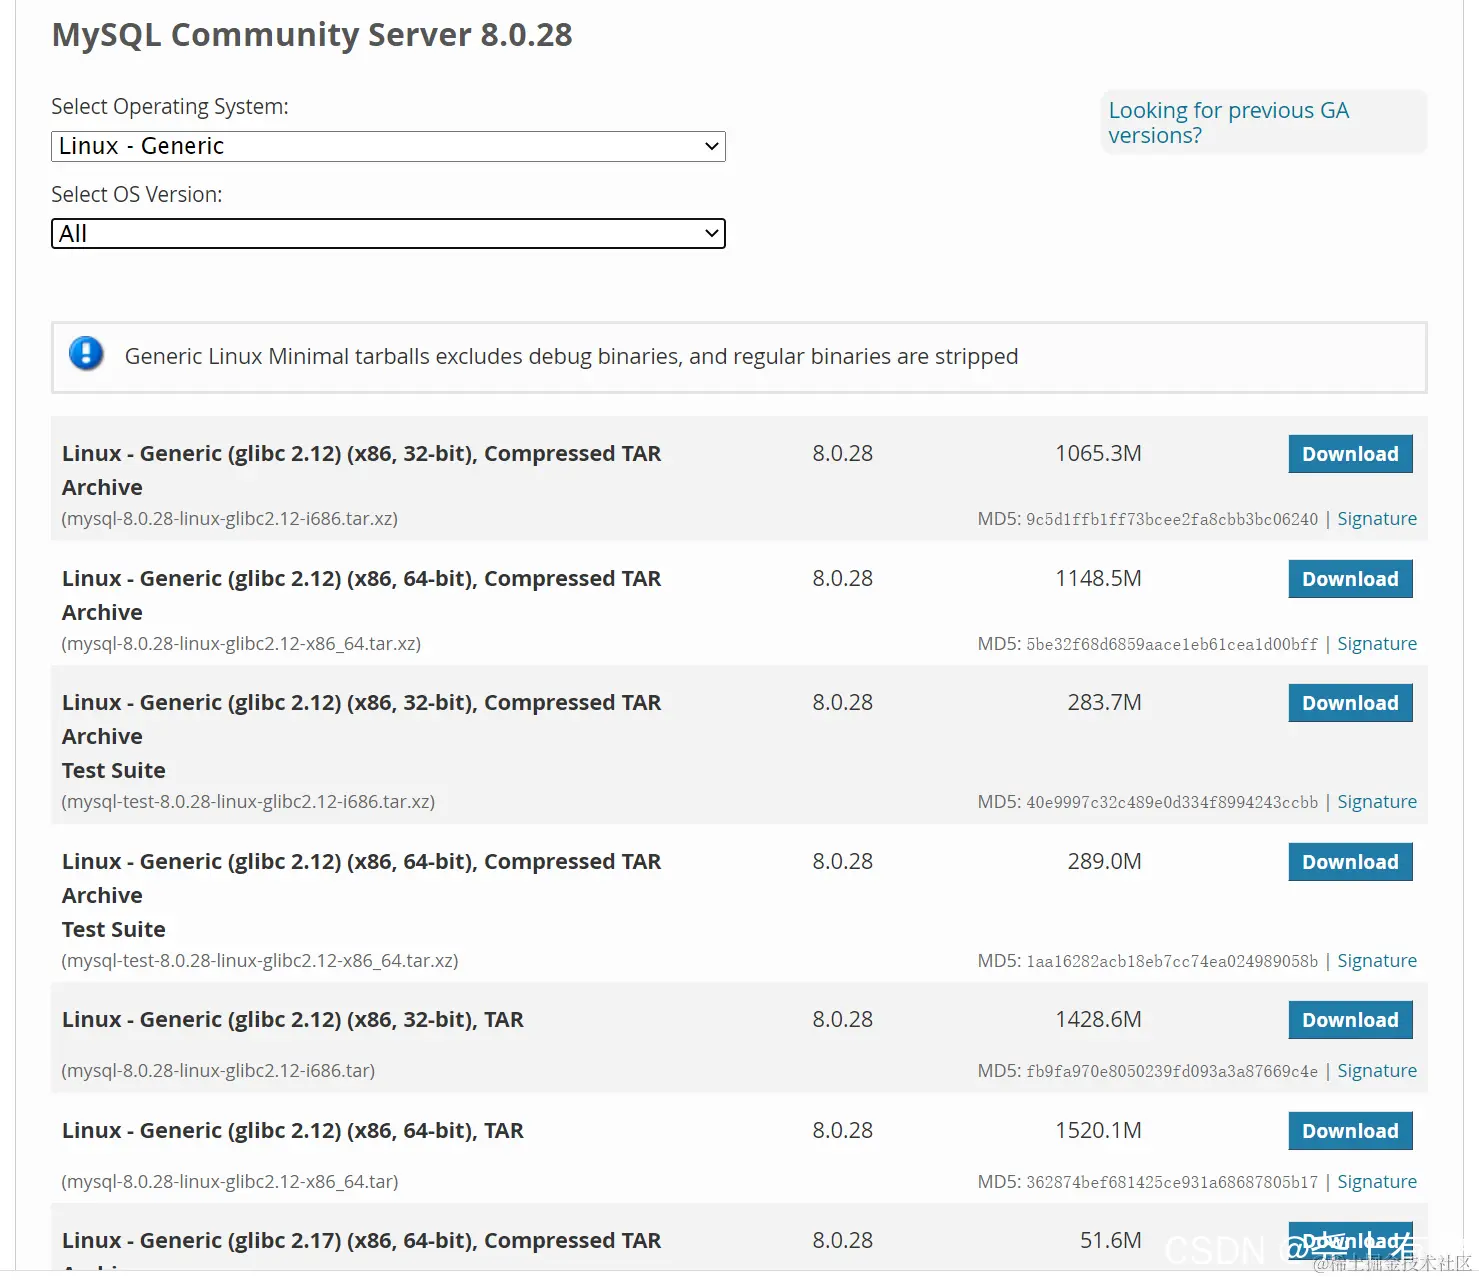Click MD5 hash for the 1148.5M archive
Viewport: 1479px width, 1280px height.
pyautogui.click(x=1172, y=644)
